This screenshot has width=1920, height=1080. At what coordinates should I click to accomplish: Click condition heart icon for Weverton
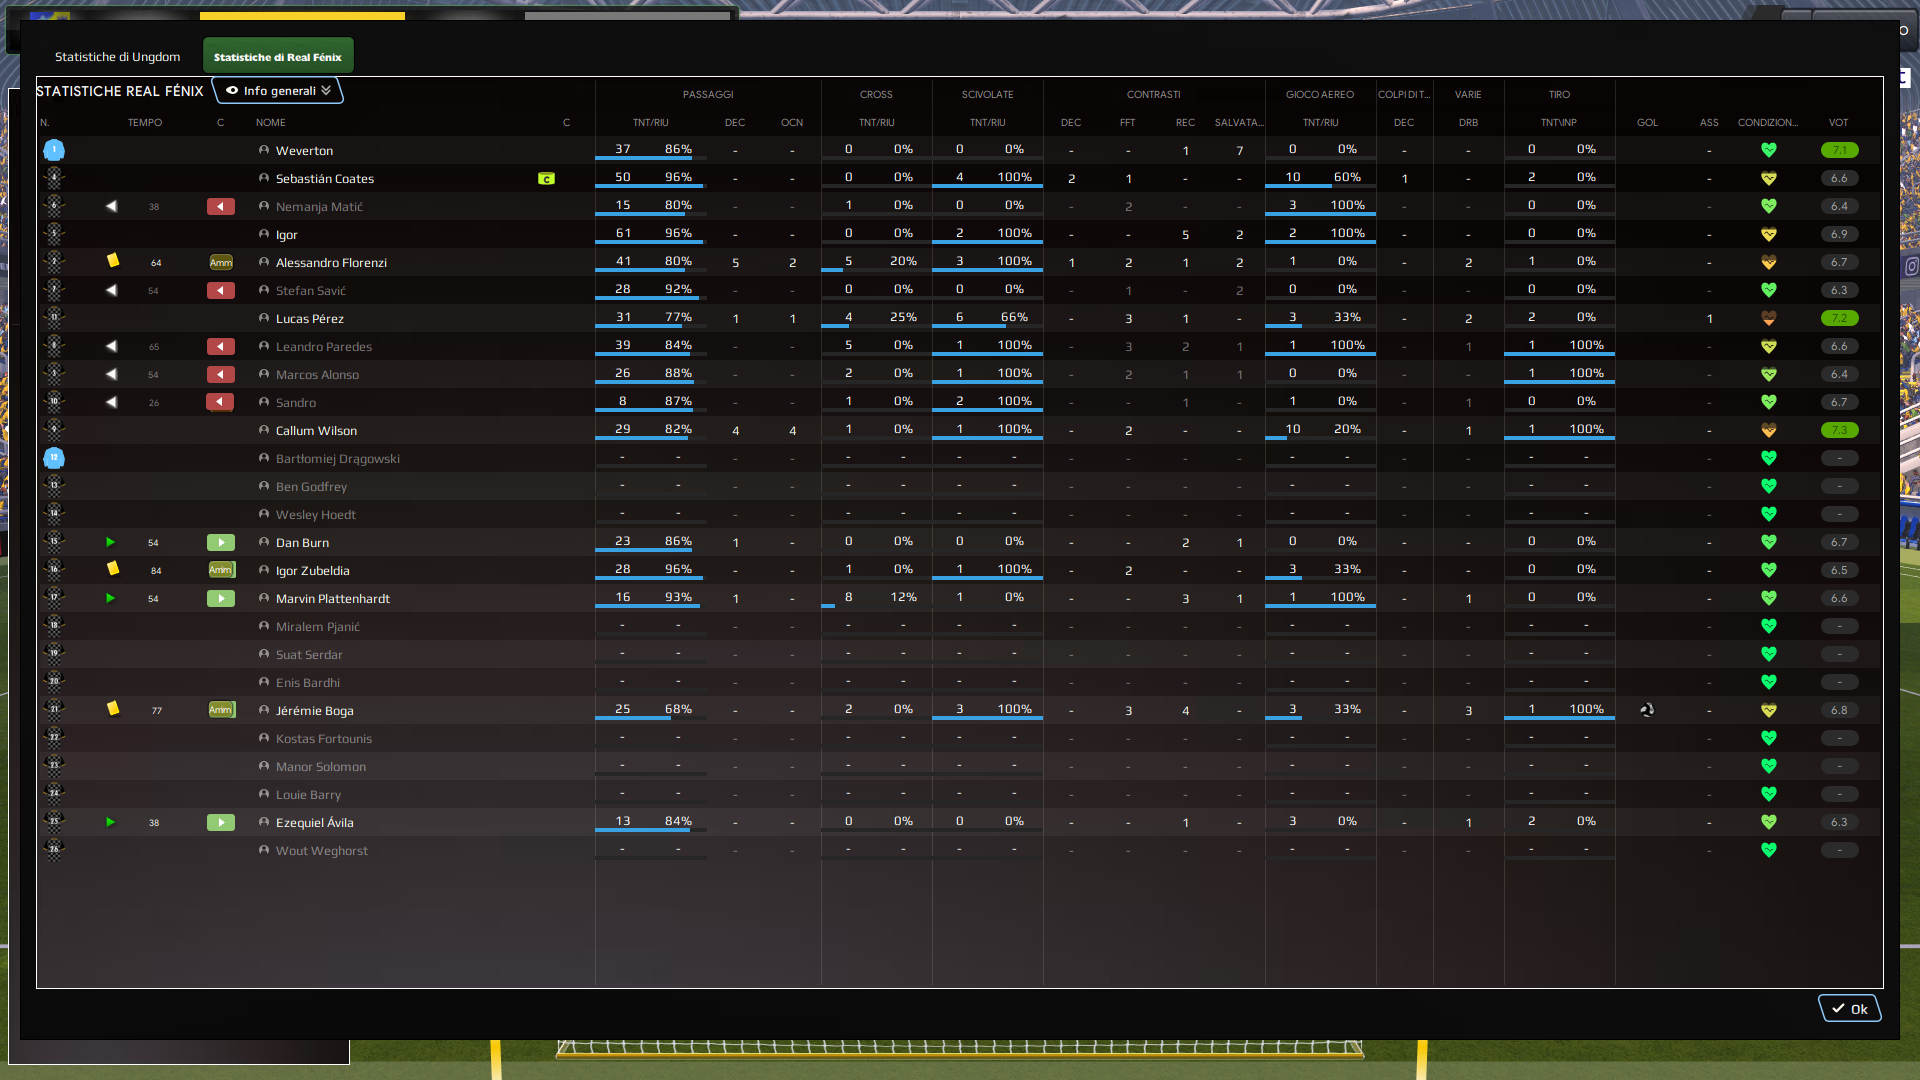pos(1768,150)
